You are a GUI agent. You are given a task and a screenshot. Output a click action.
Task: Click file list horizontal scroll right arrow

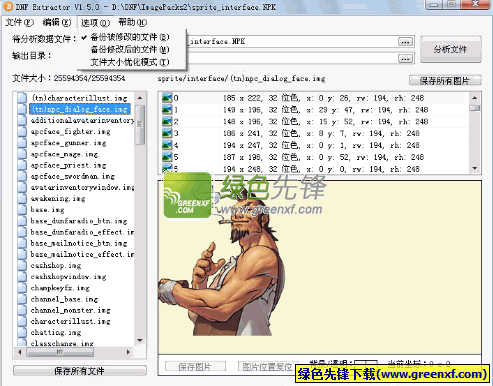click(128, 352)
